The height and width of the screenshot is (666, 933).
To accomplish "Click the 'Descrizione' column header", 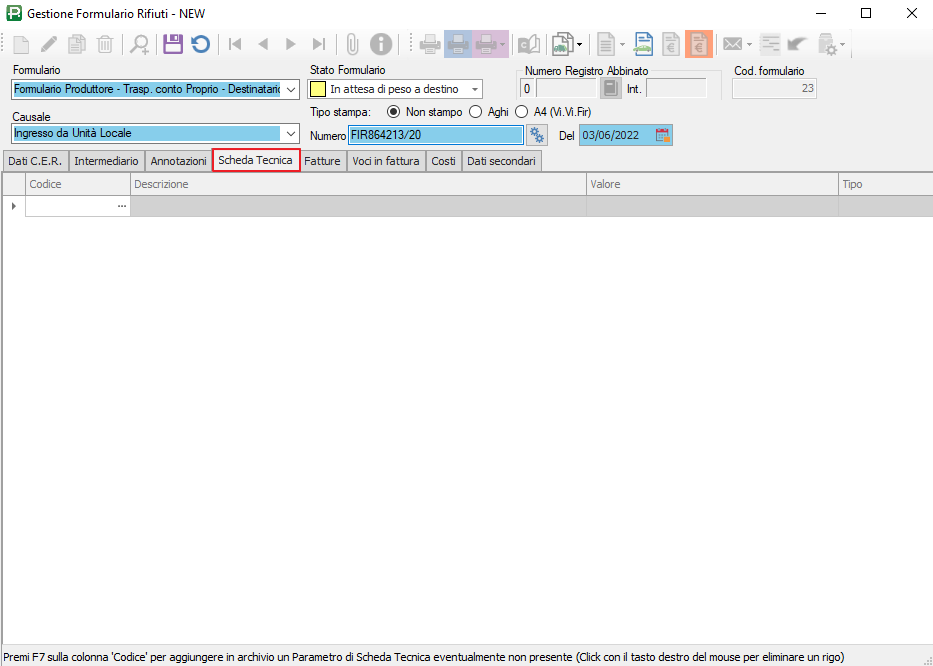I will [357, 184].
